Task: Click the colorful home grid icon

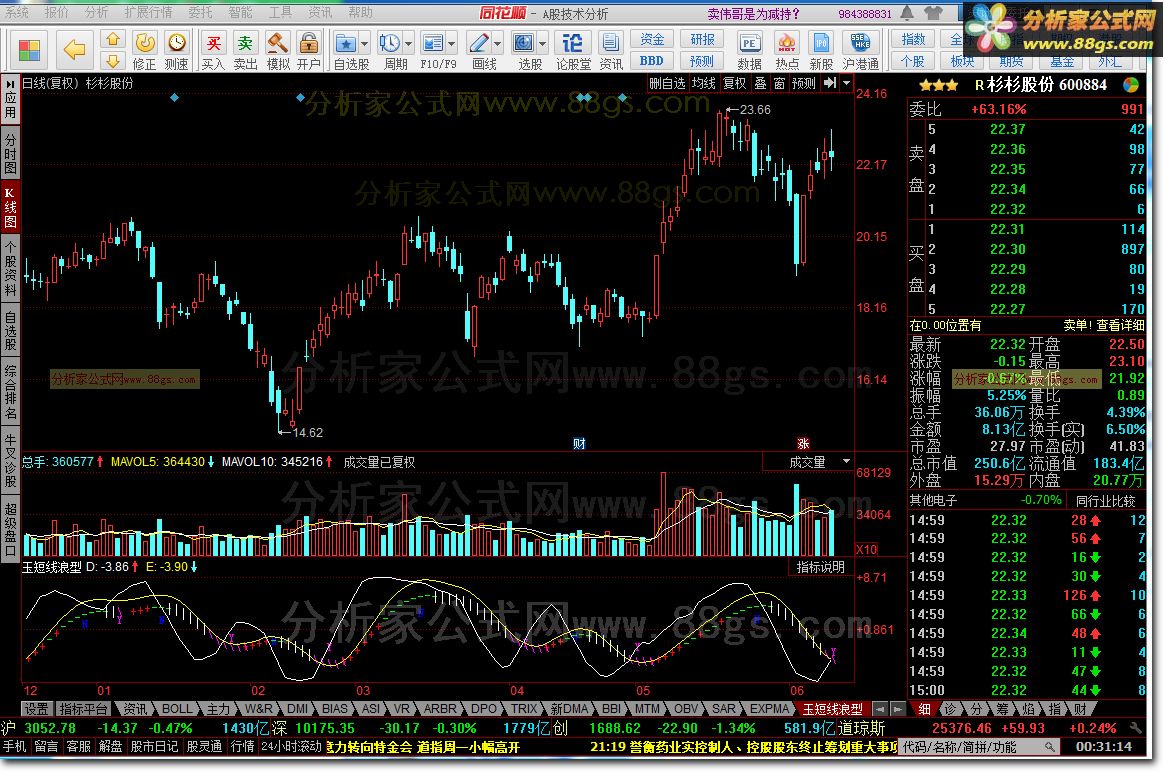Action: coord(29,51)
